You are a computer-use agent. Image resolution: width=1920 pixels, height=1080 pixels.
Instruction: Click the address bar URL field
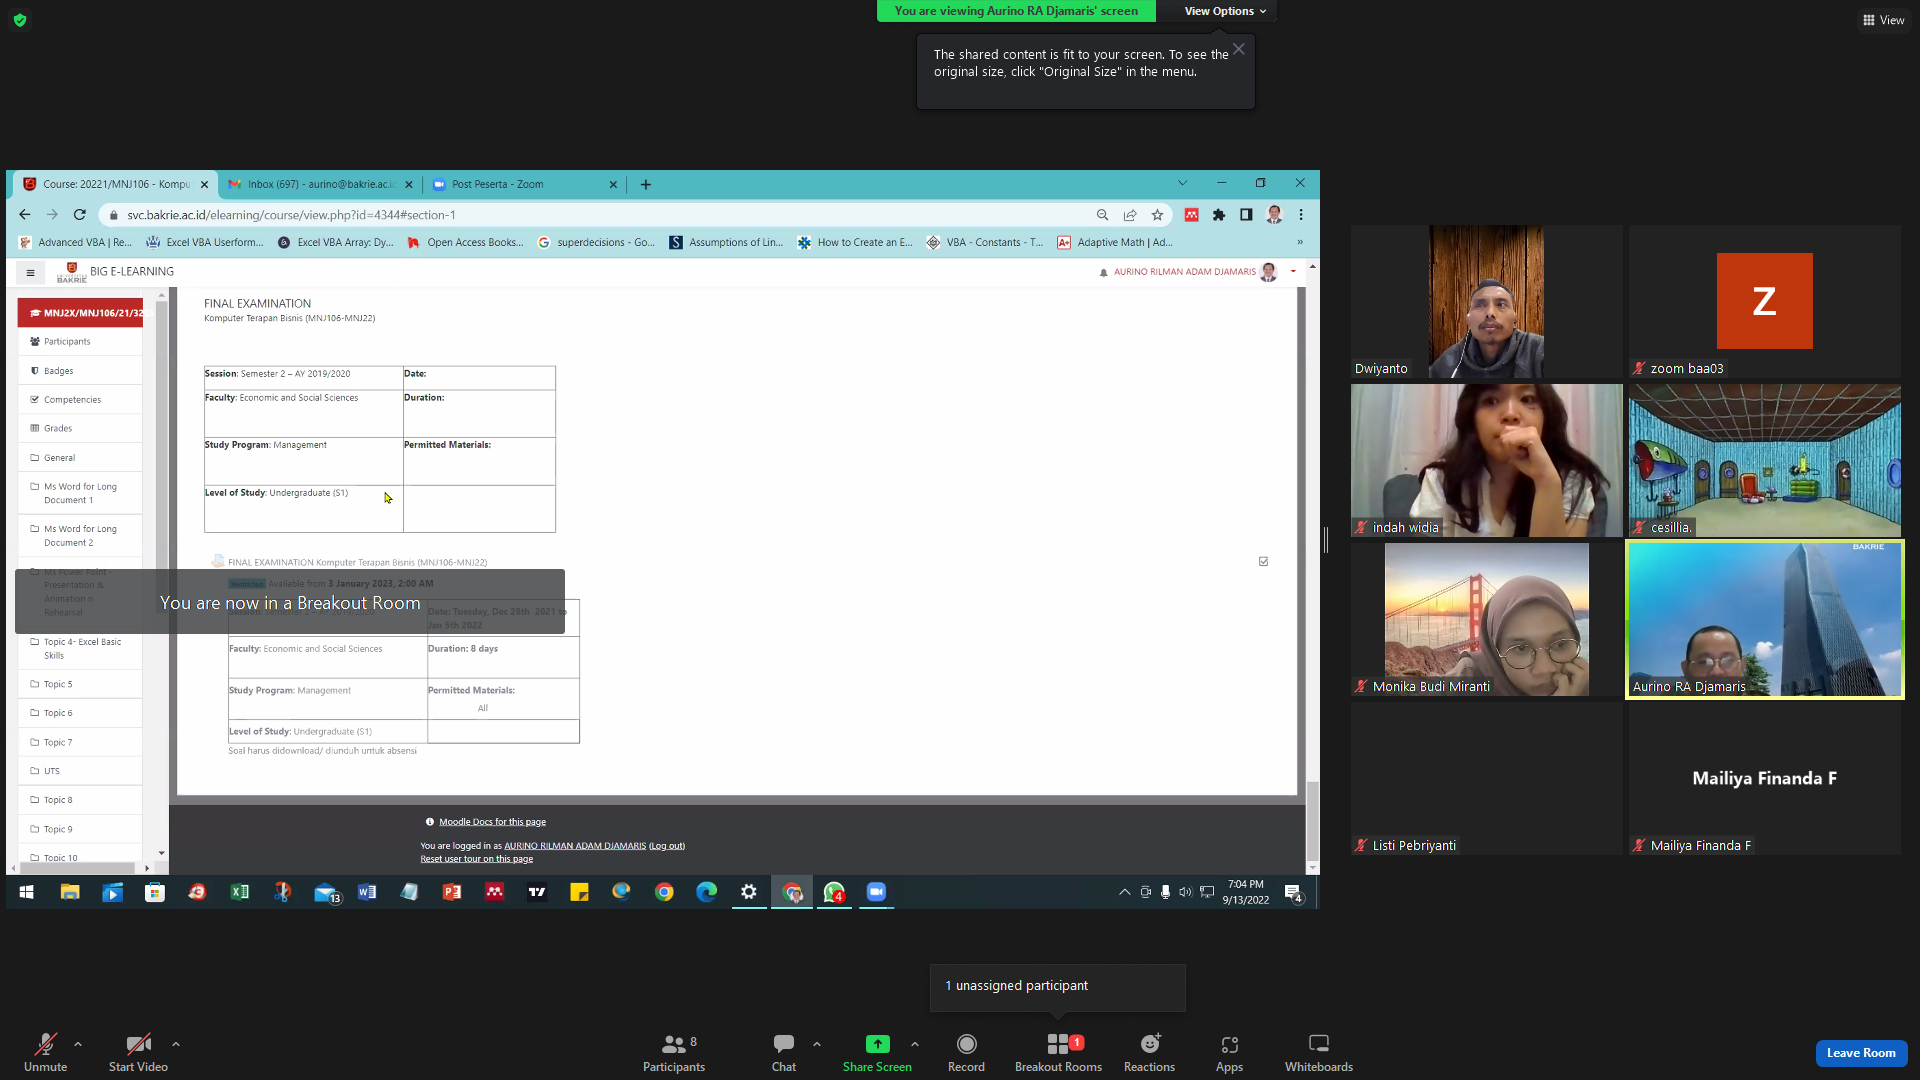click(x=600, y=215)
